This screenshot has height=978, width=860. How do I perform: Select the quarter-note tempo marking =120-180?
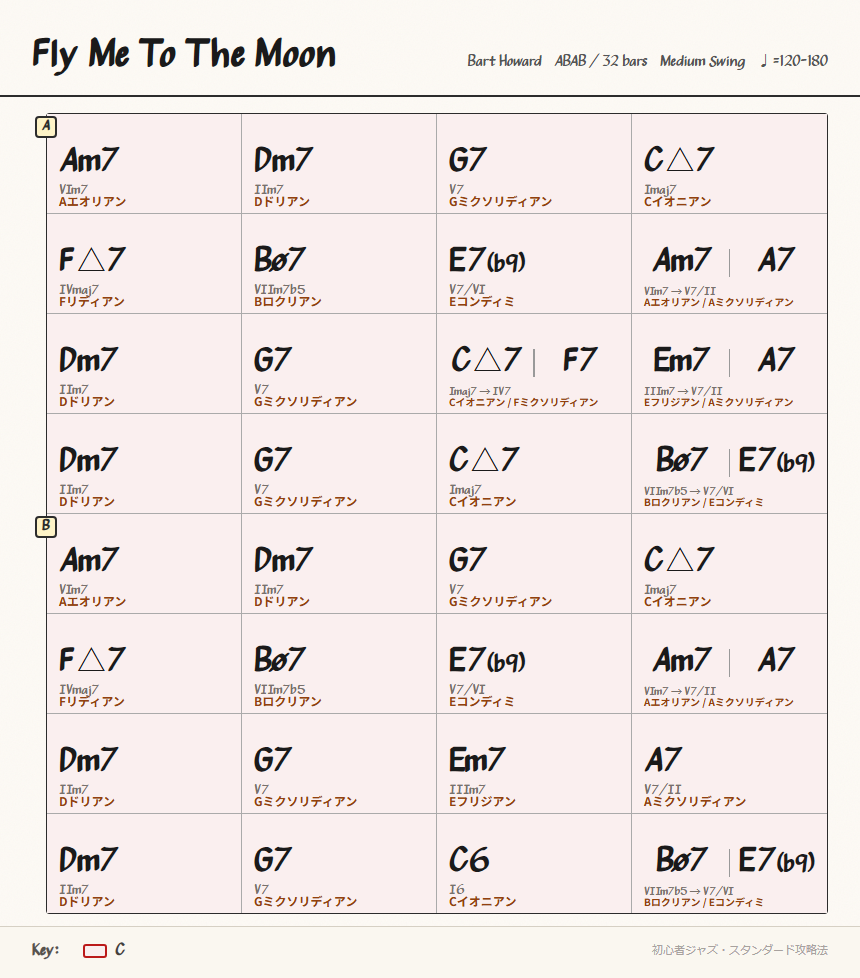tap(795, 61)
